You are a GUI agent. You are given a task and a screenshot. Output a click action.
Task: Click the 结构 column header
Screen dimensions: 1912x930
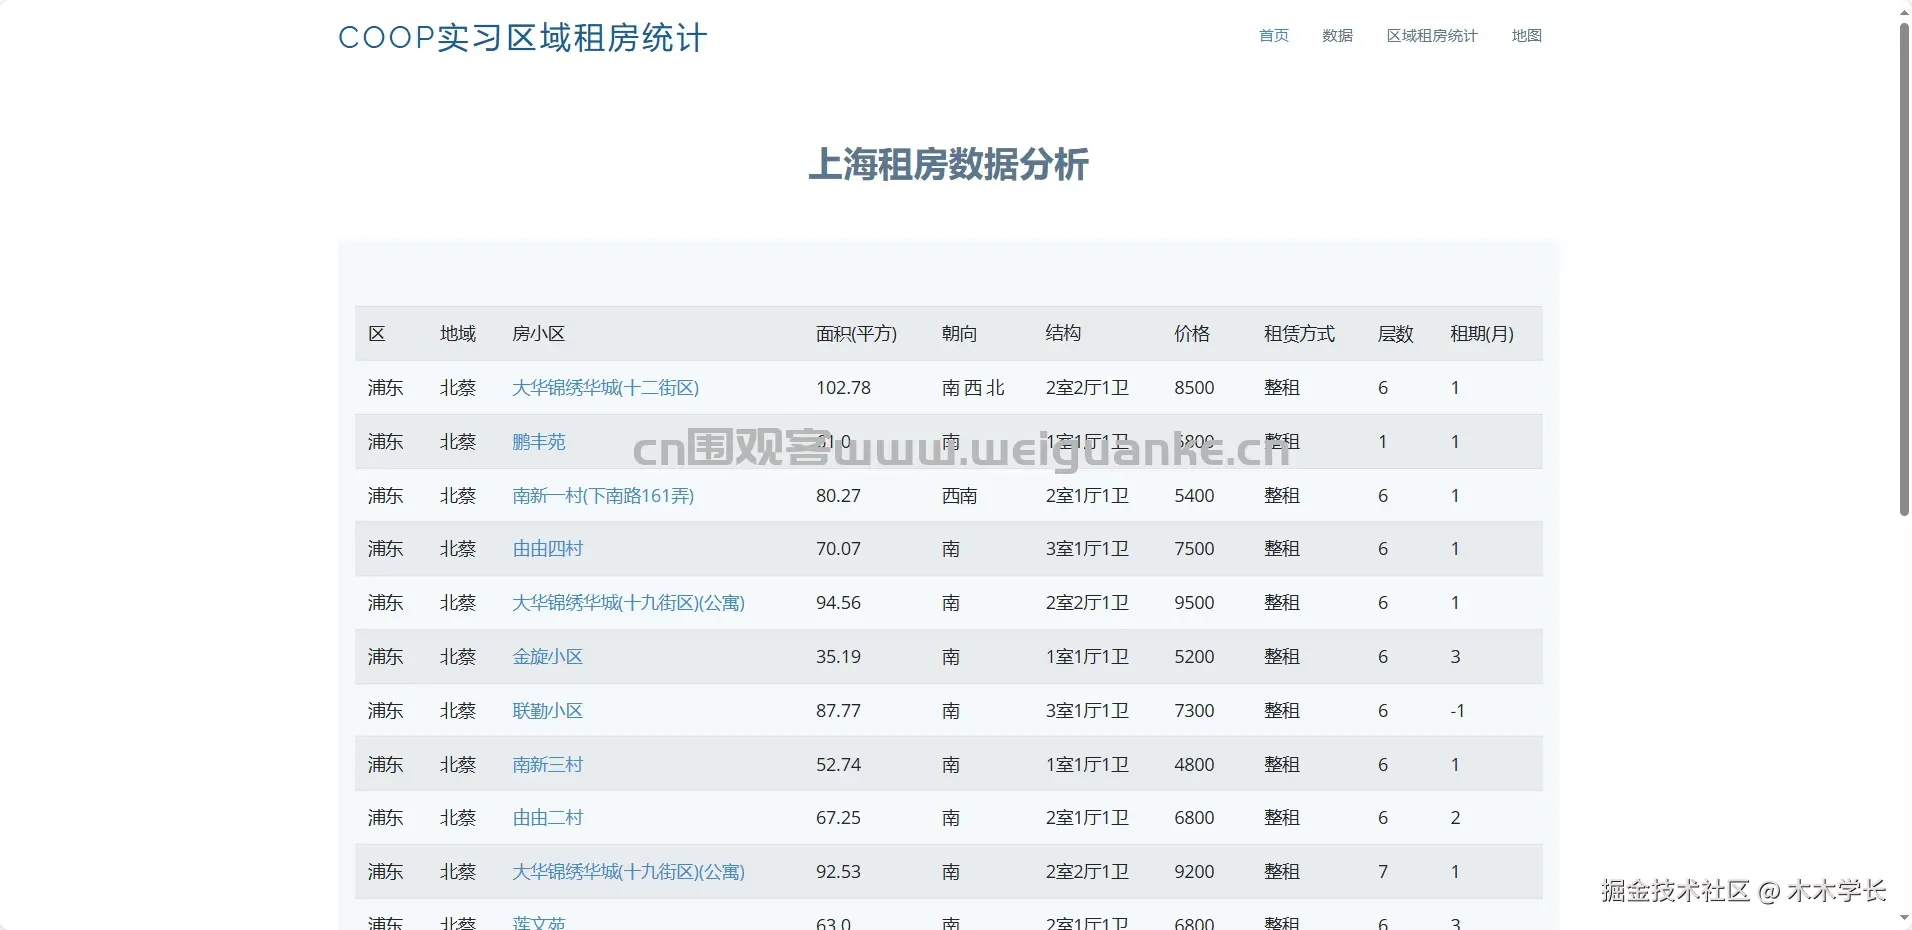tap(1063, 334)
